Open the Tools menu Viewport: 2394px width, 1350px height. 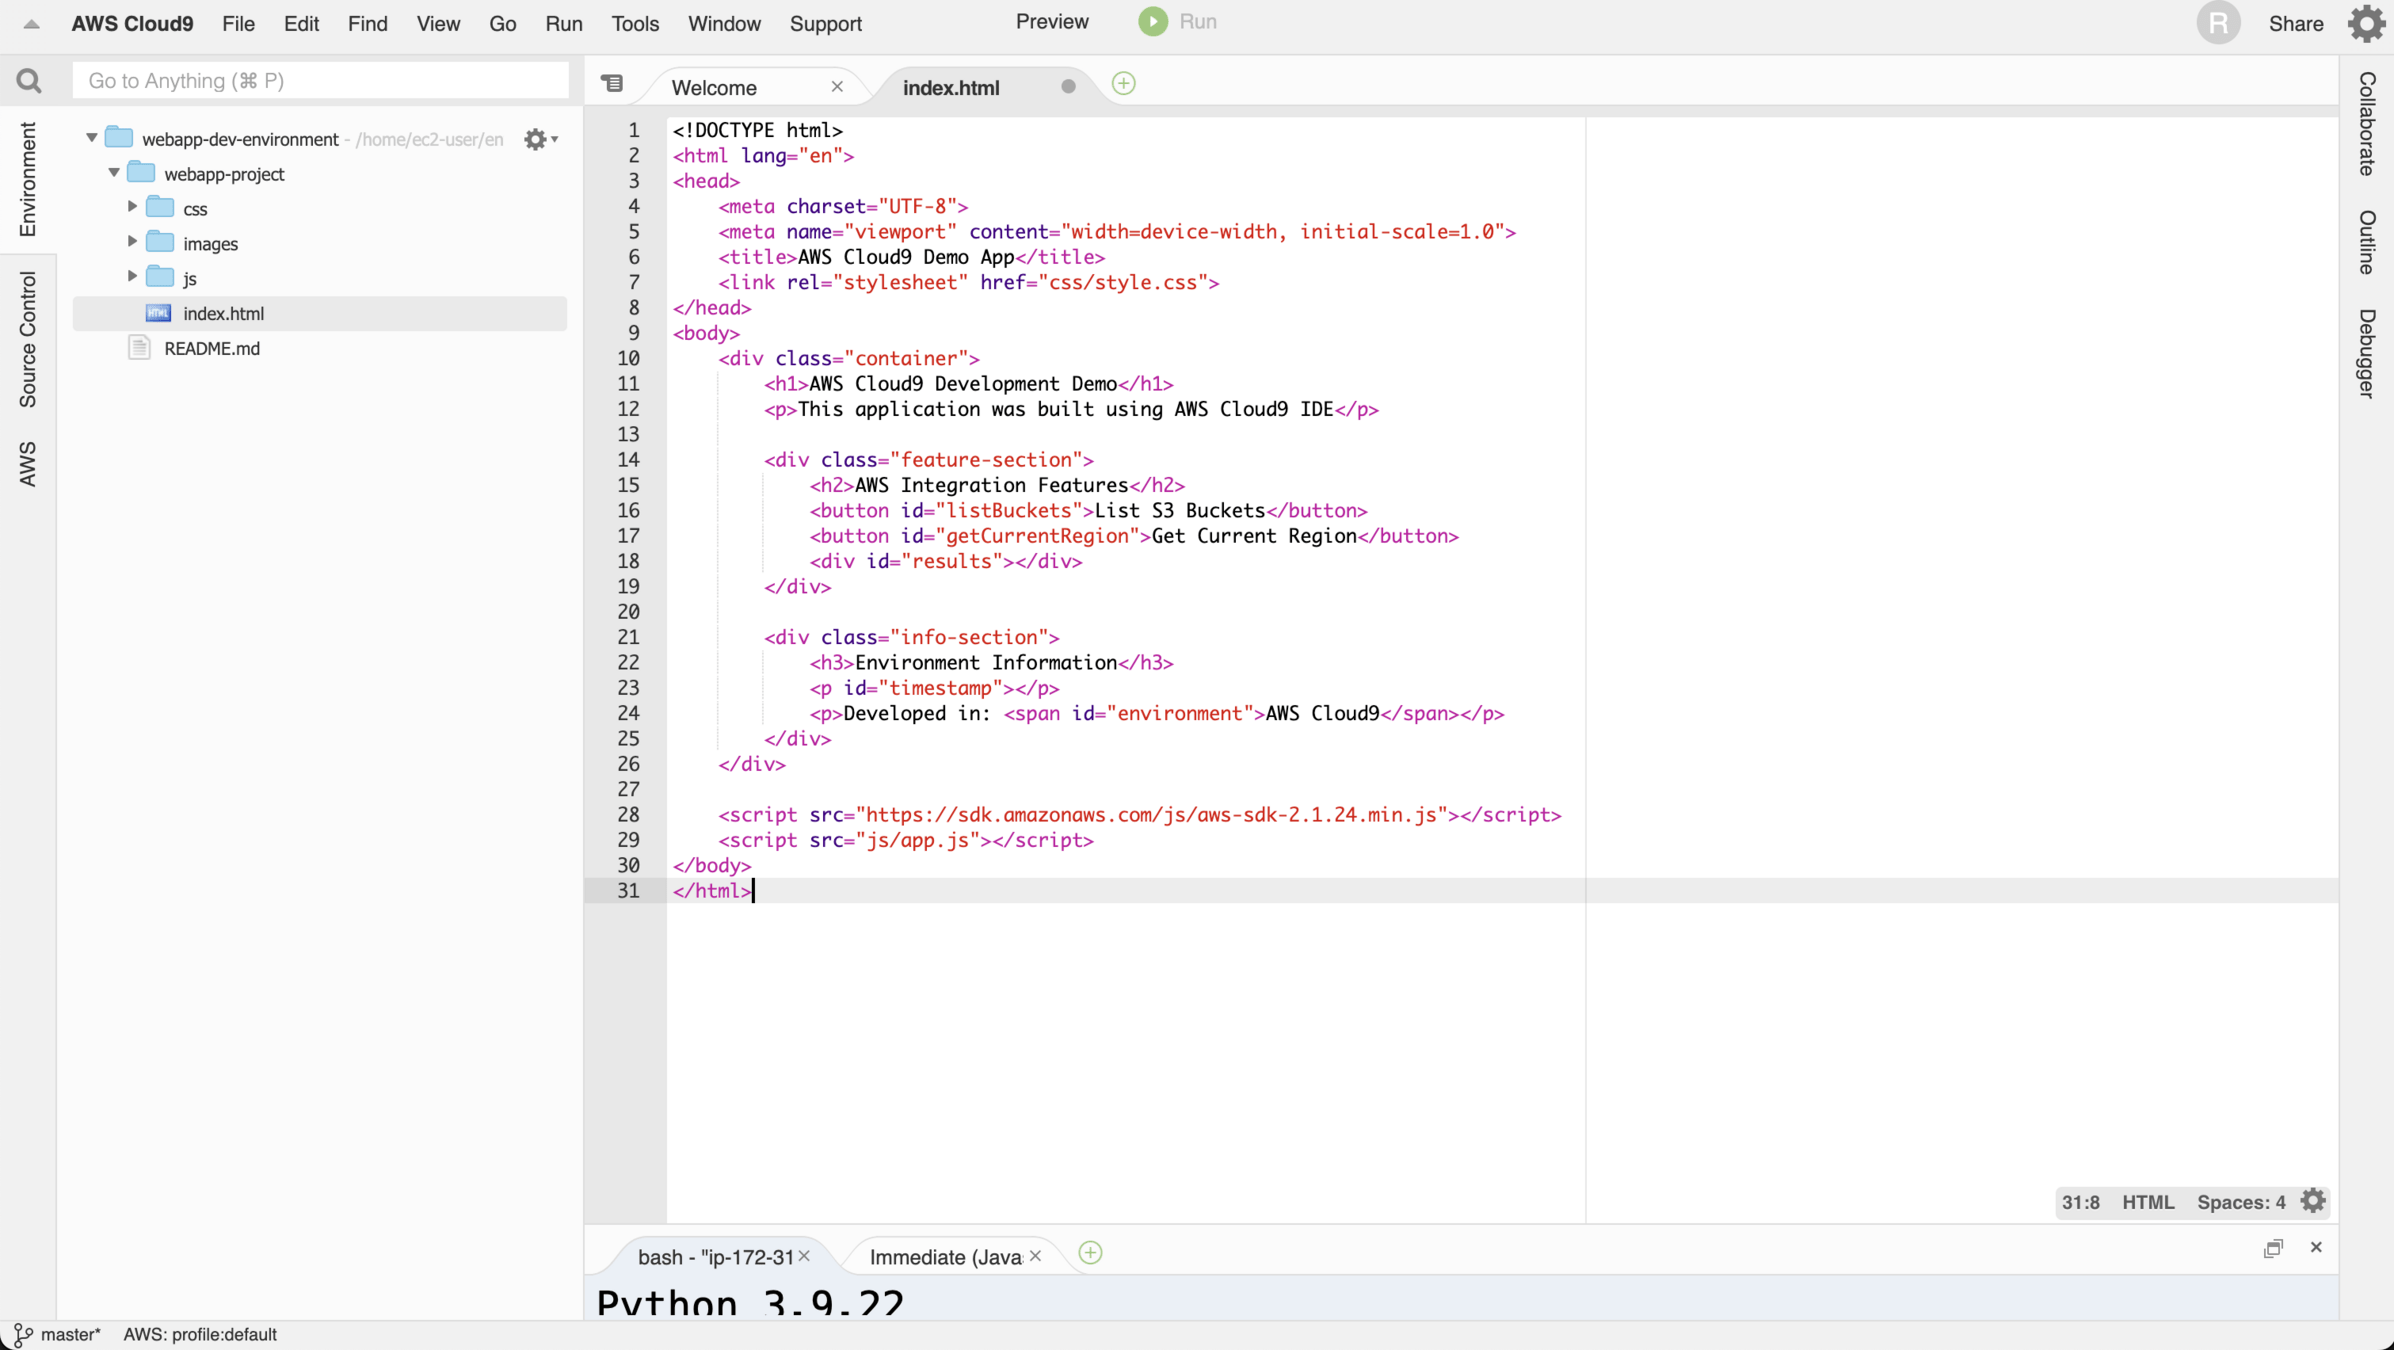[635, 23]
